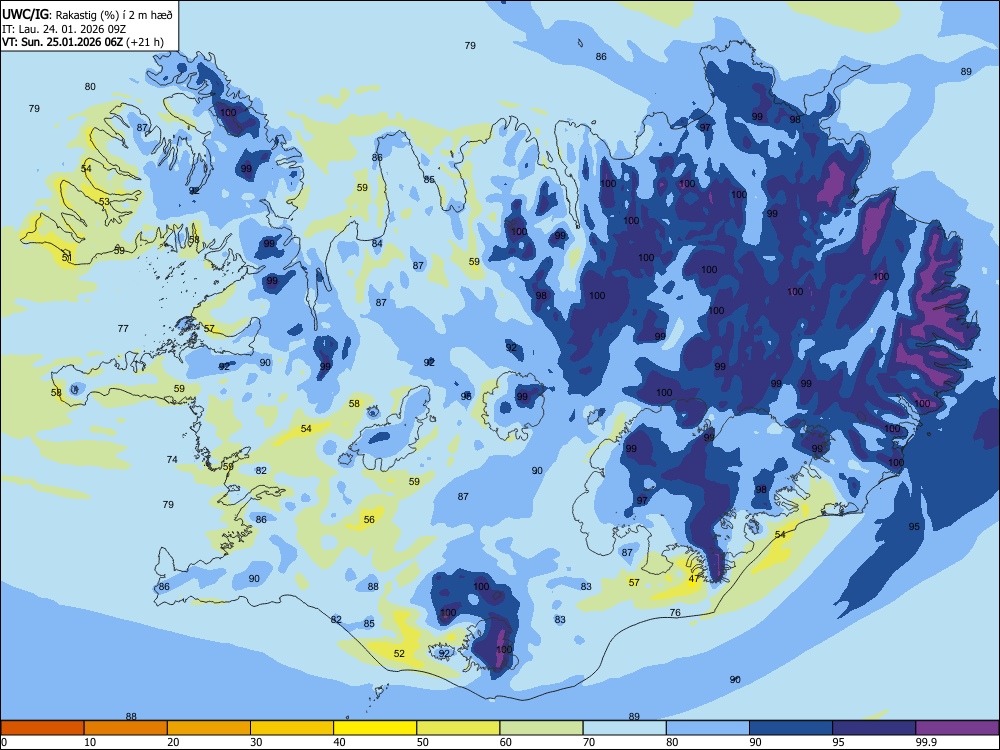This screenshot has height=750, width=1000.
Task: Click the 'VT: Sun. 25.01.2026 06Z (+21 h)' line
Action: click(82, 42)
